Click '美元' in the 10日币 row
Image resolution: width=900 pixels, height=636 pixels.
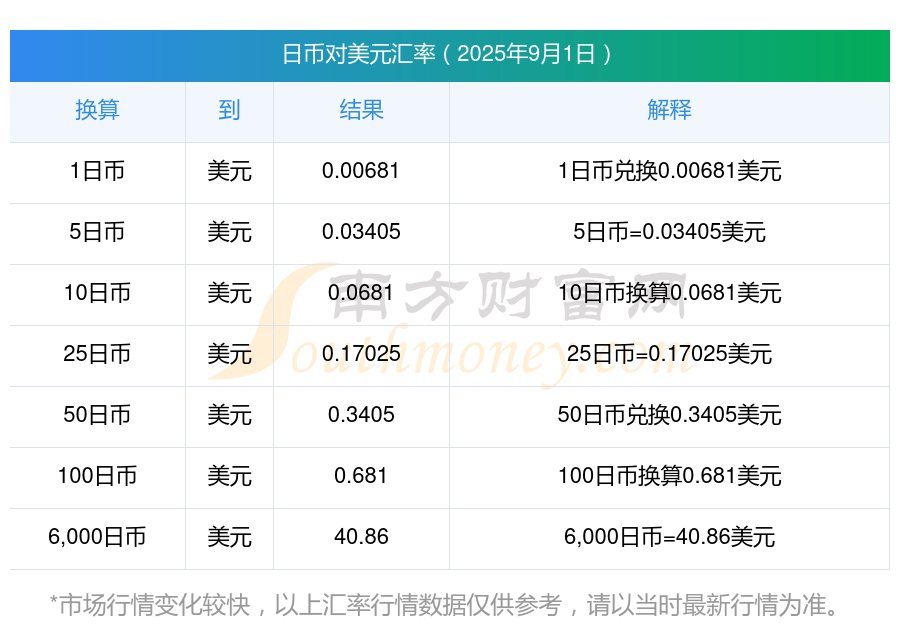click(229, 293)
